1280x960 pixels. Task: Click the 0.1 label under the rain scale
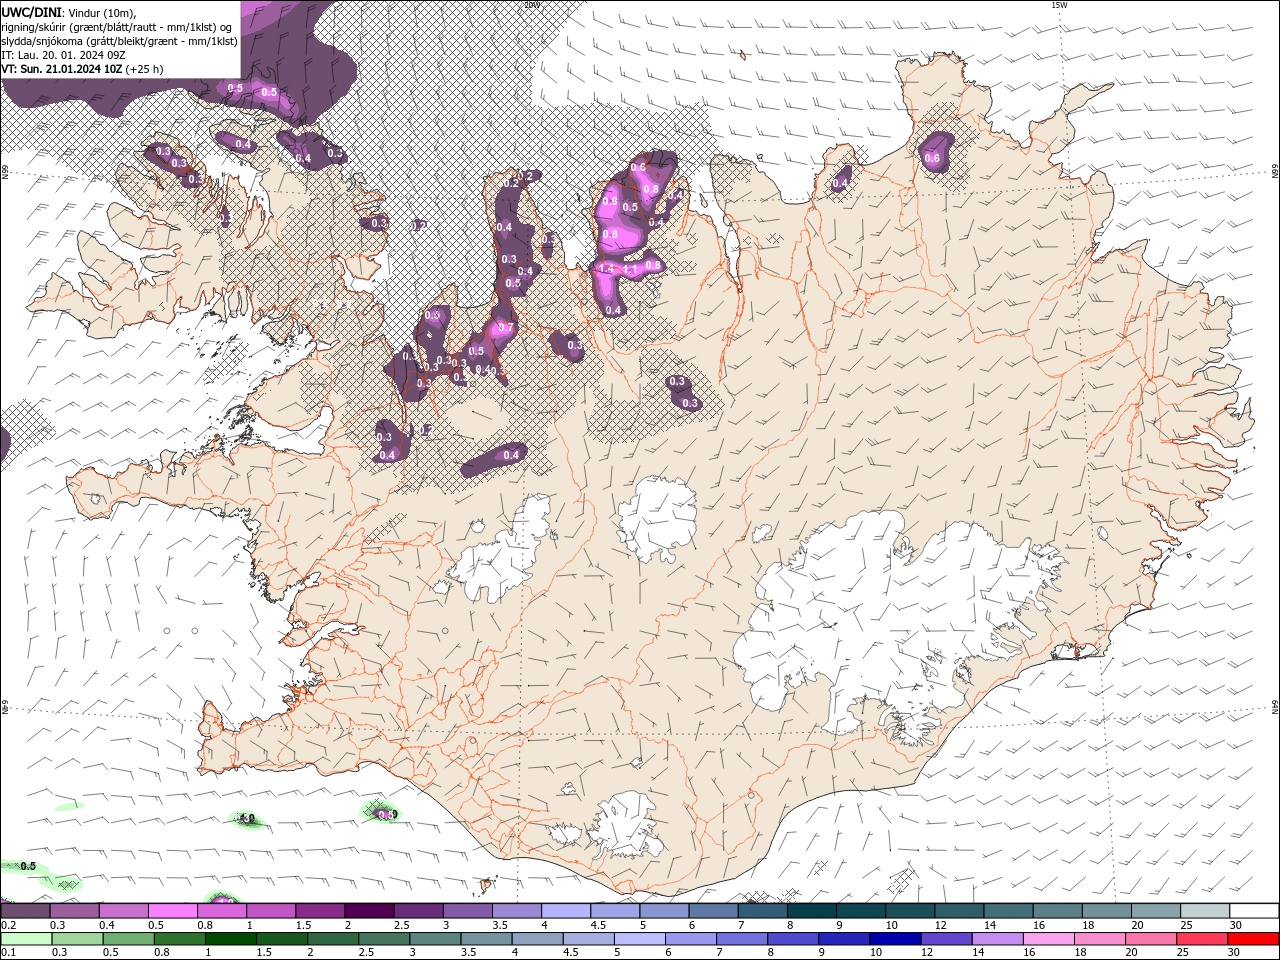point(8,953)
